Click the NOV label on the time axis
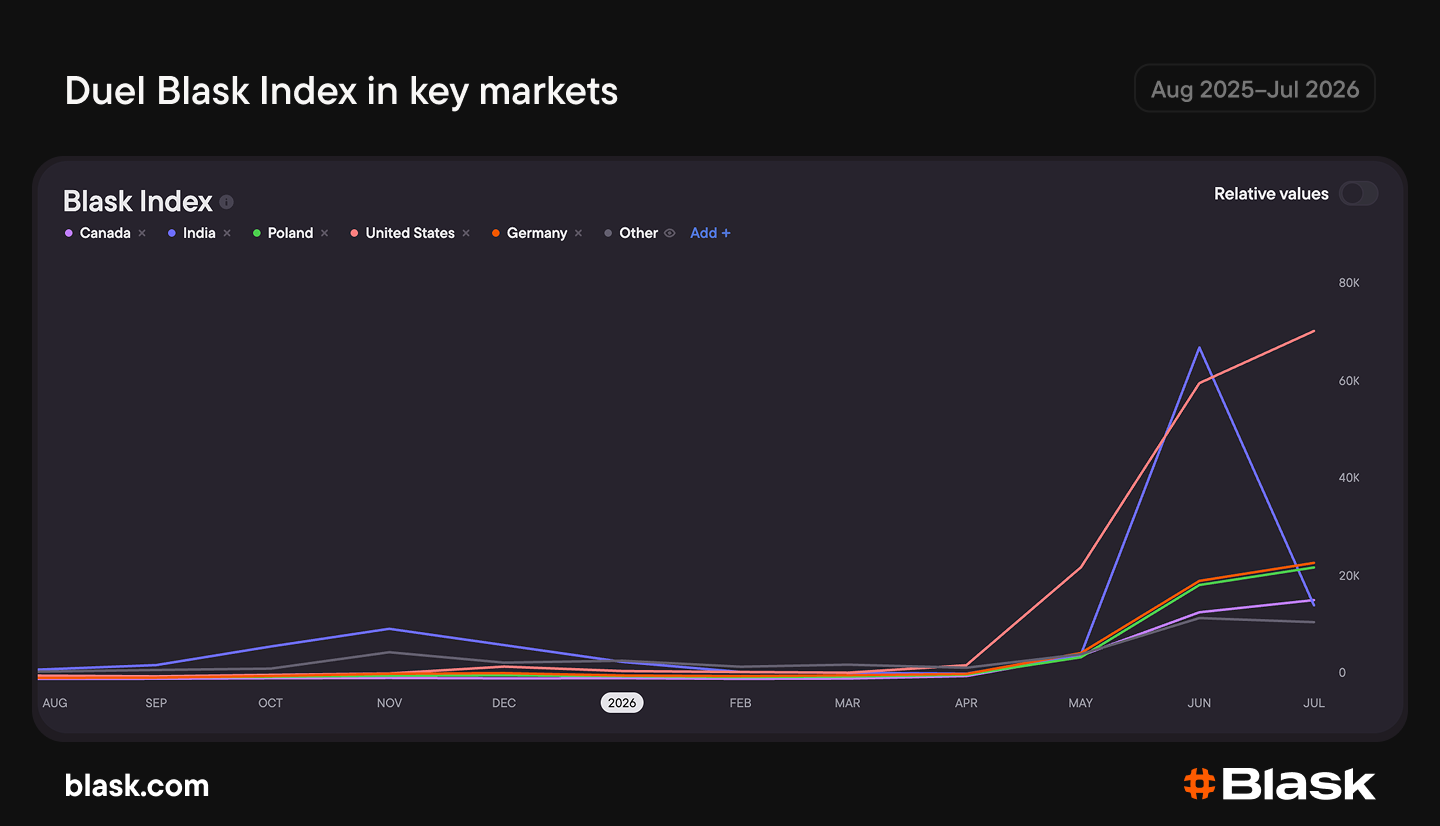This screenshot has width=1440, height=826. point(390,703)
